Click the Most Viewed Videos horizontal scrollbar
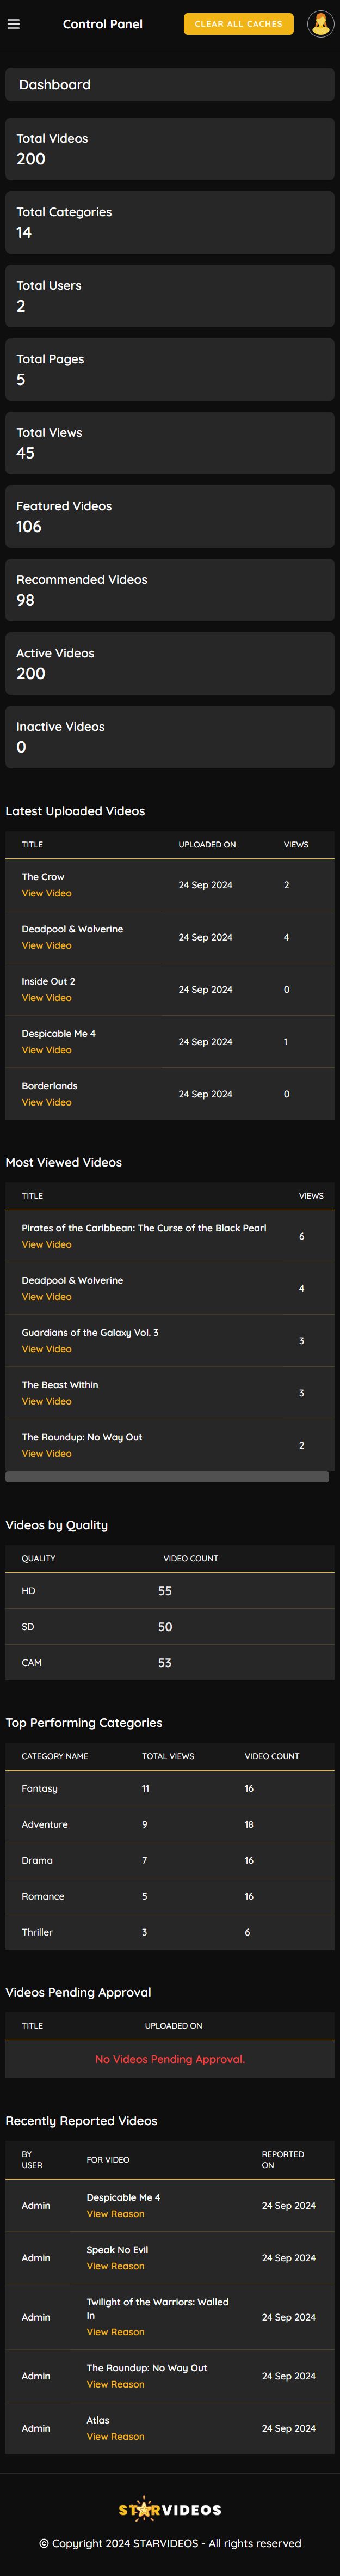Screen dimensions: 340x2576 point(167,1476)
